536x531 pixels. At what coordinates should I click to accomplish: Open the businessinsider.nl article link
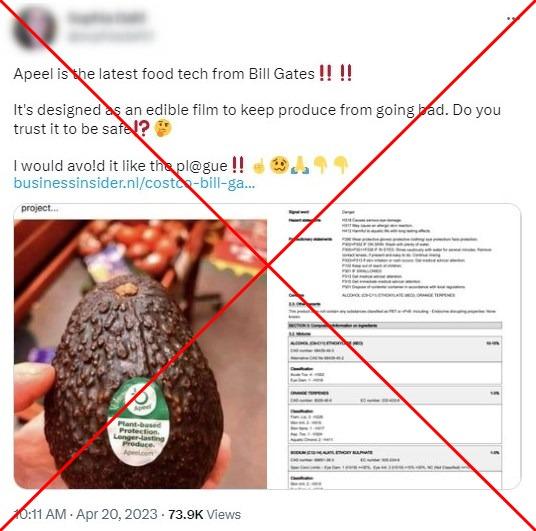[x=134, y=183]
